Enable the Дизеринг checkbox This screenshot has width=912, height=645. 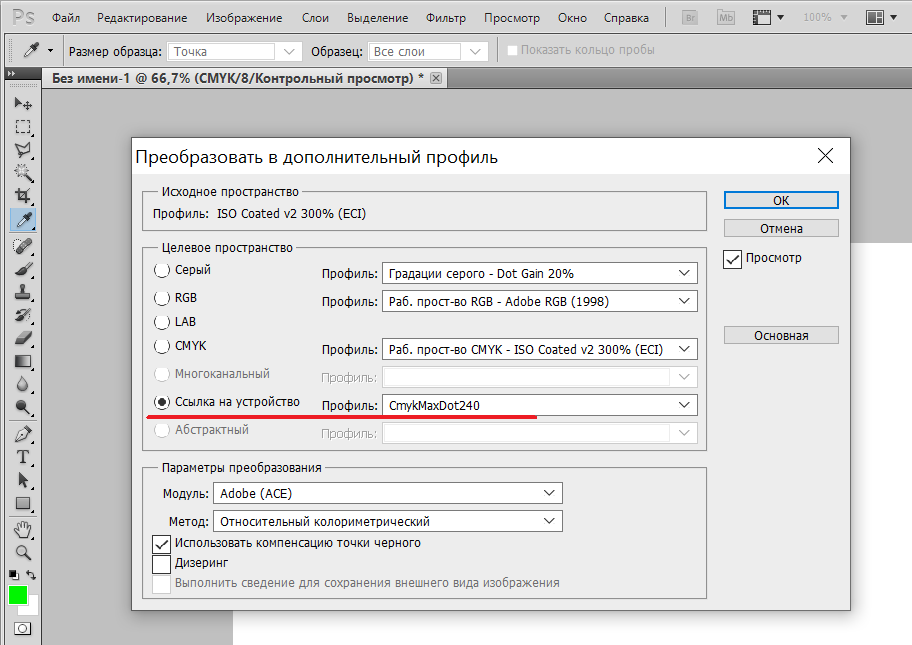coord(162,563)
